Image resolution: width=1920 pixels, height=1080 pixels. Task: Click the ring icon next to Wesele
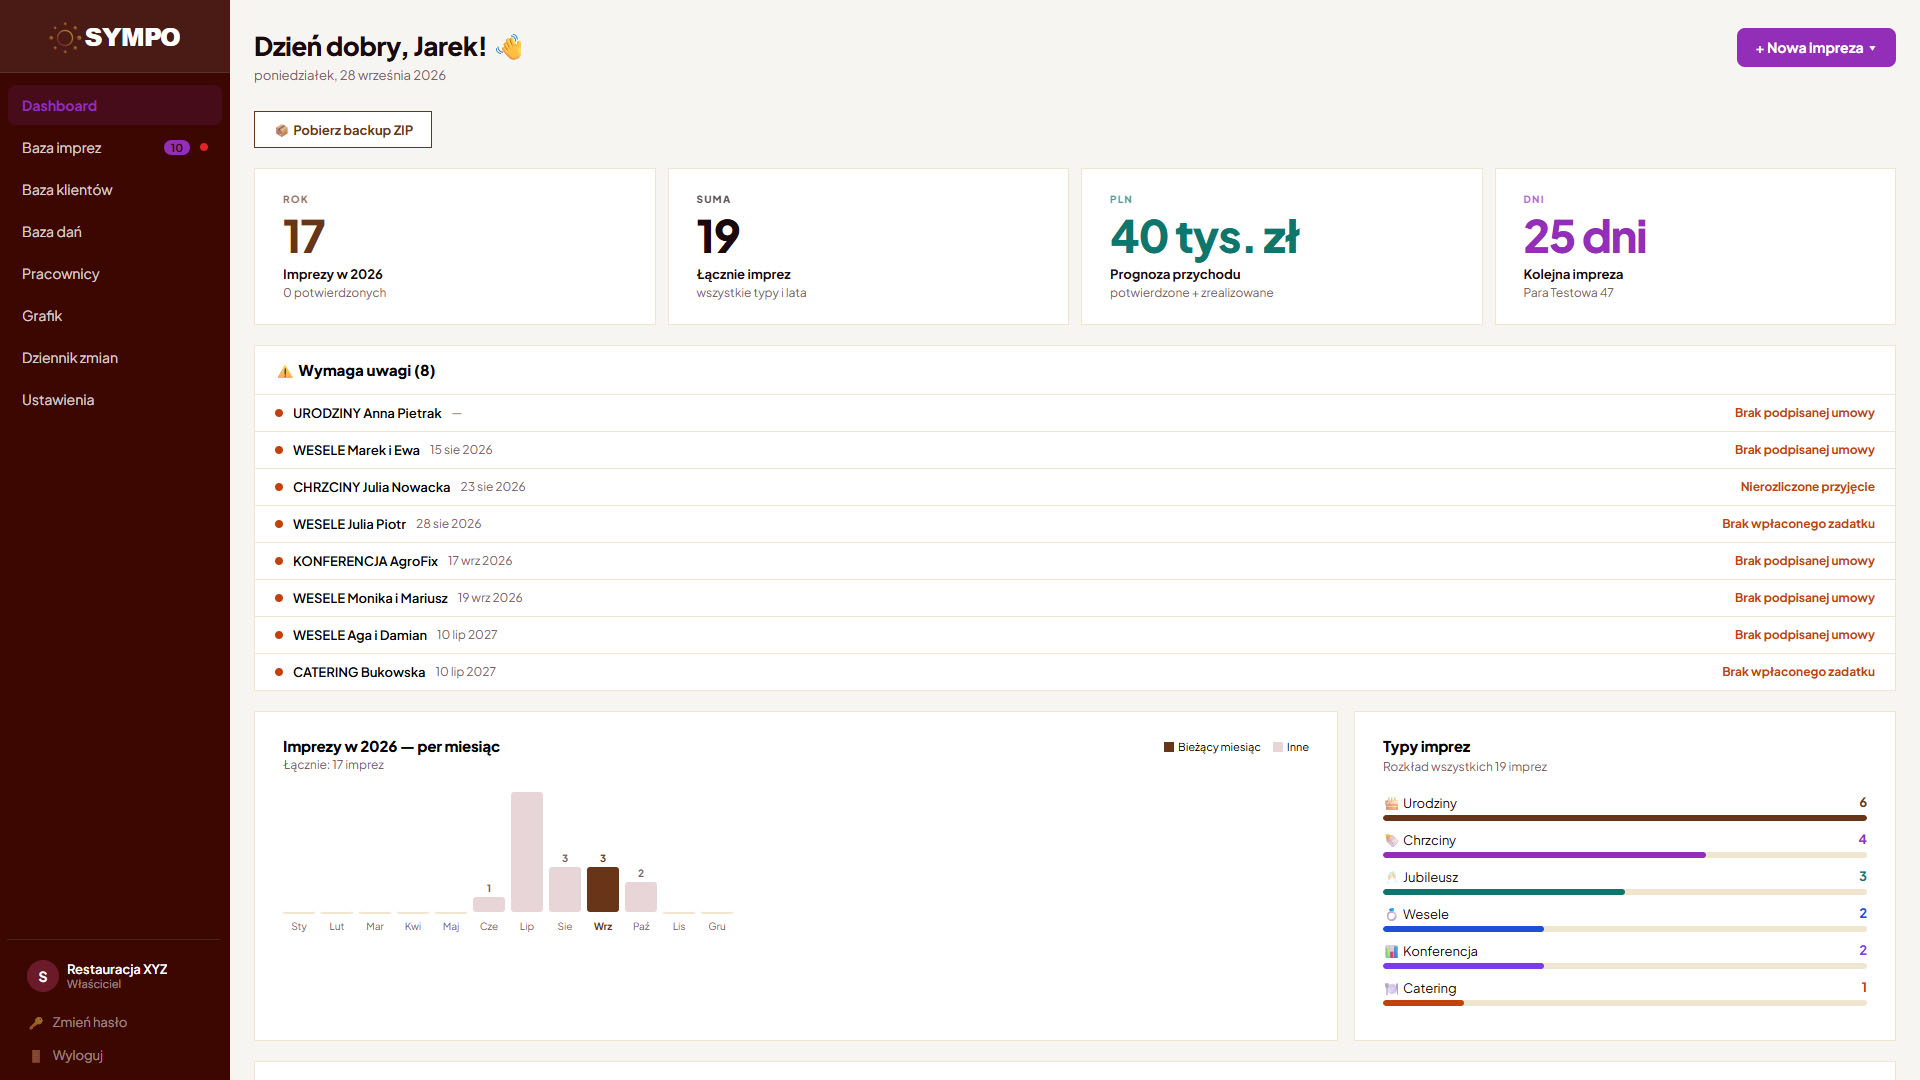1391,915
